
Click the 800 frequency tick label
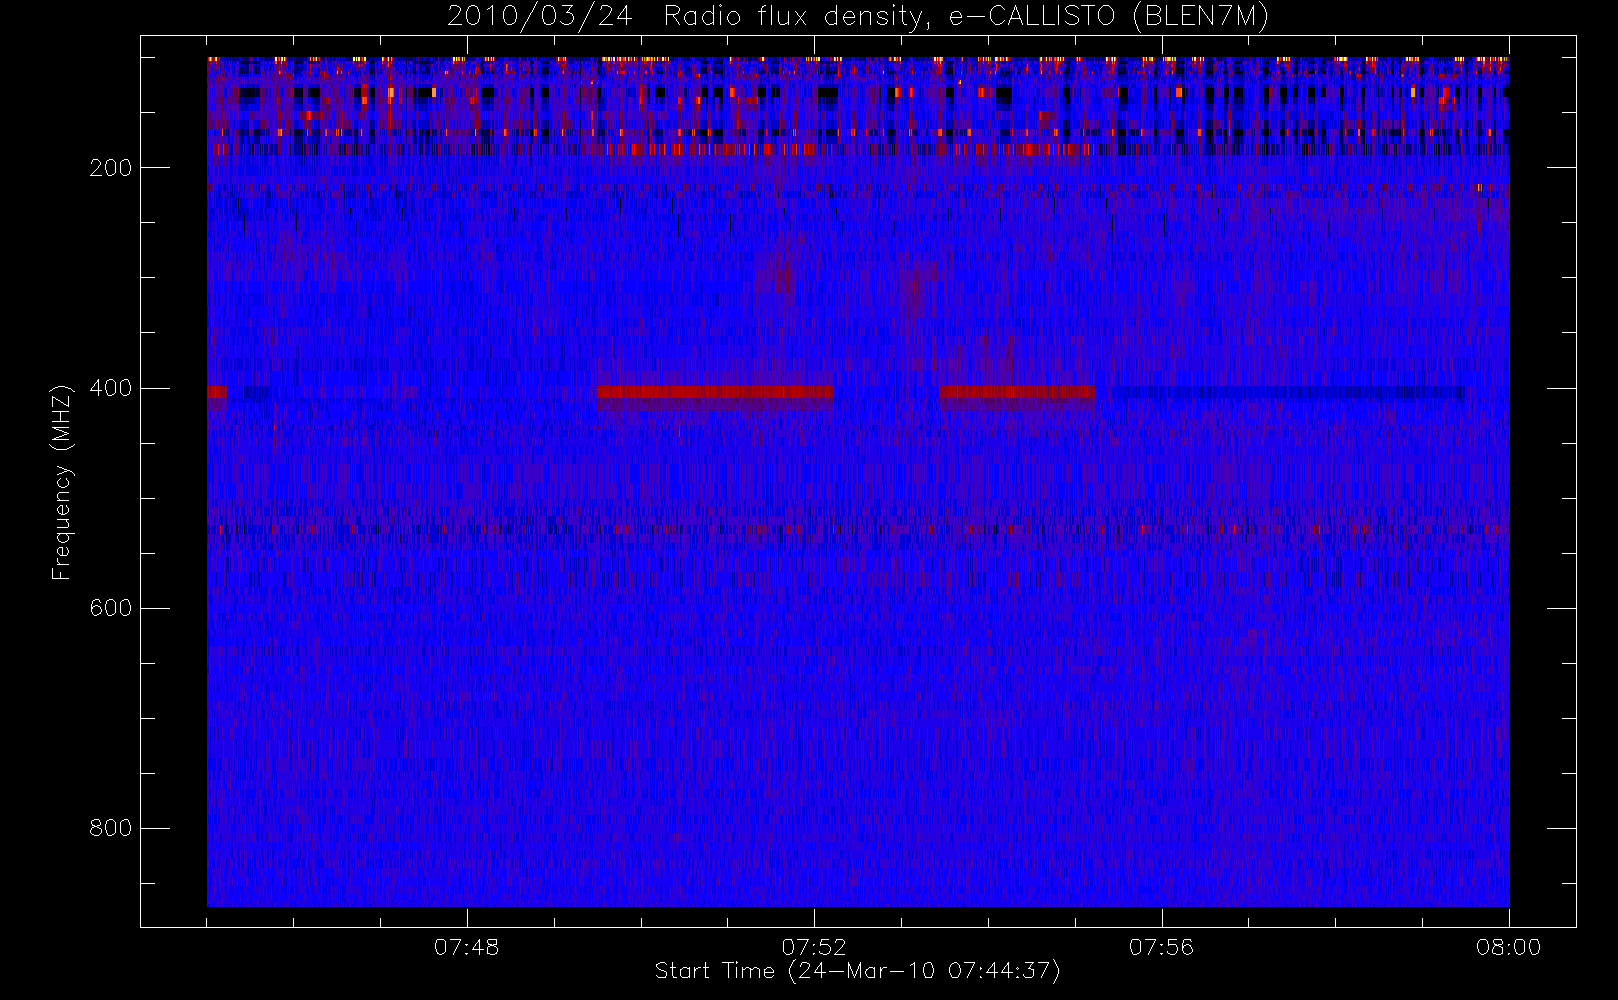[110, 828]
